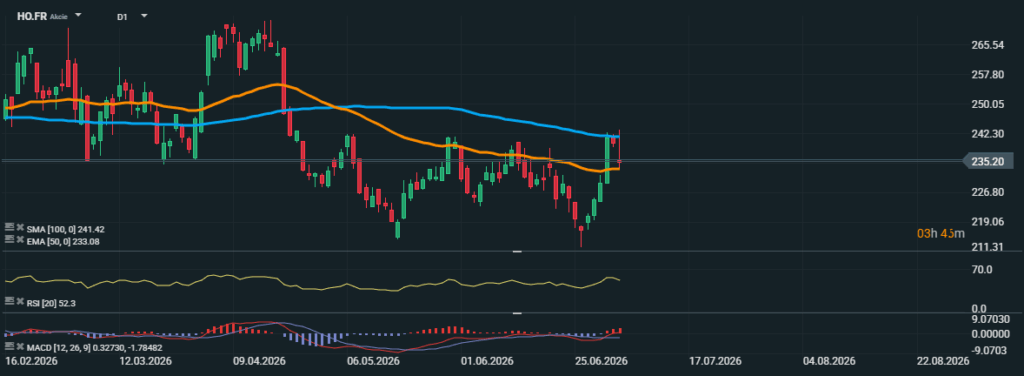Viewport: 1024px width, 376px height.
Task: Open EMA indicator settings menu icon
Action: coord(9,240)
